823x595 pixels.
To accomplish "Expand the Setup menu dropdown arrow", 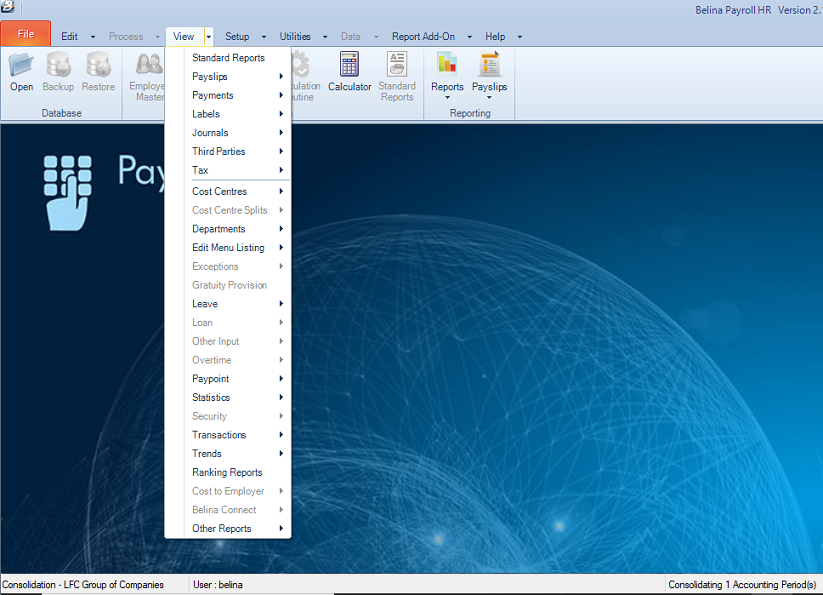I will tap(264, 37).
